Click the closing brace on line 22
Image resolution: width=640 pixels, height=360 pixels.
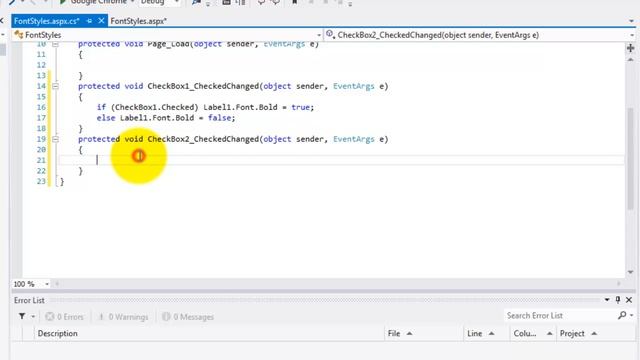[x=80, y=171]
